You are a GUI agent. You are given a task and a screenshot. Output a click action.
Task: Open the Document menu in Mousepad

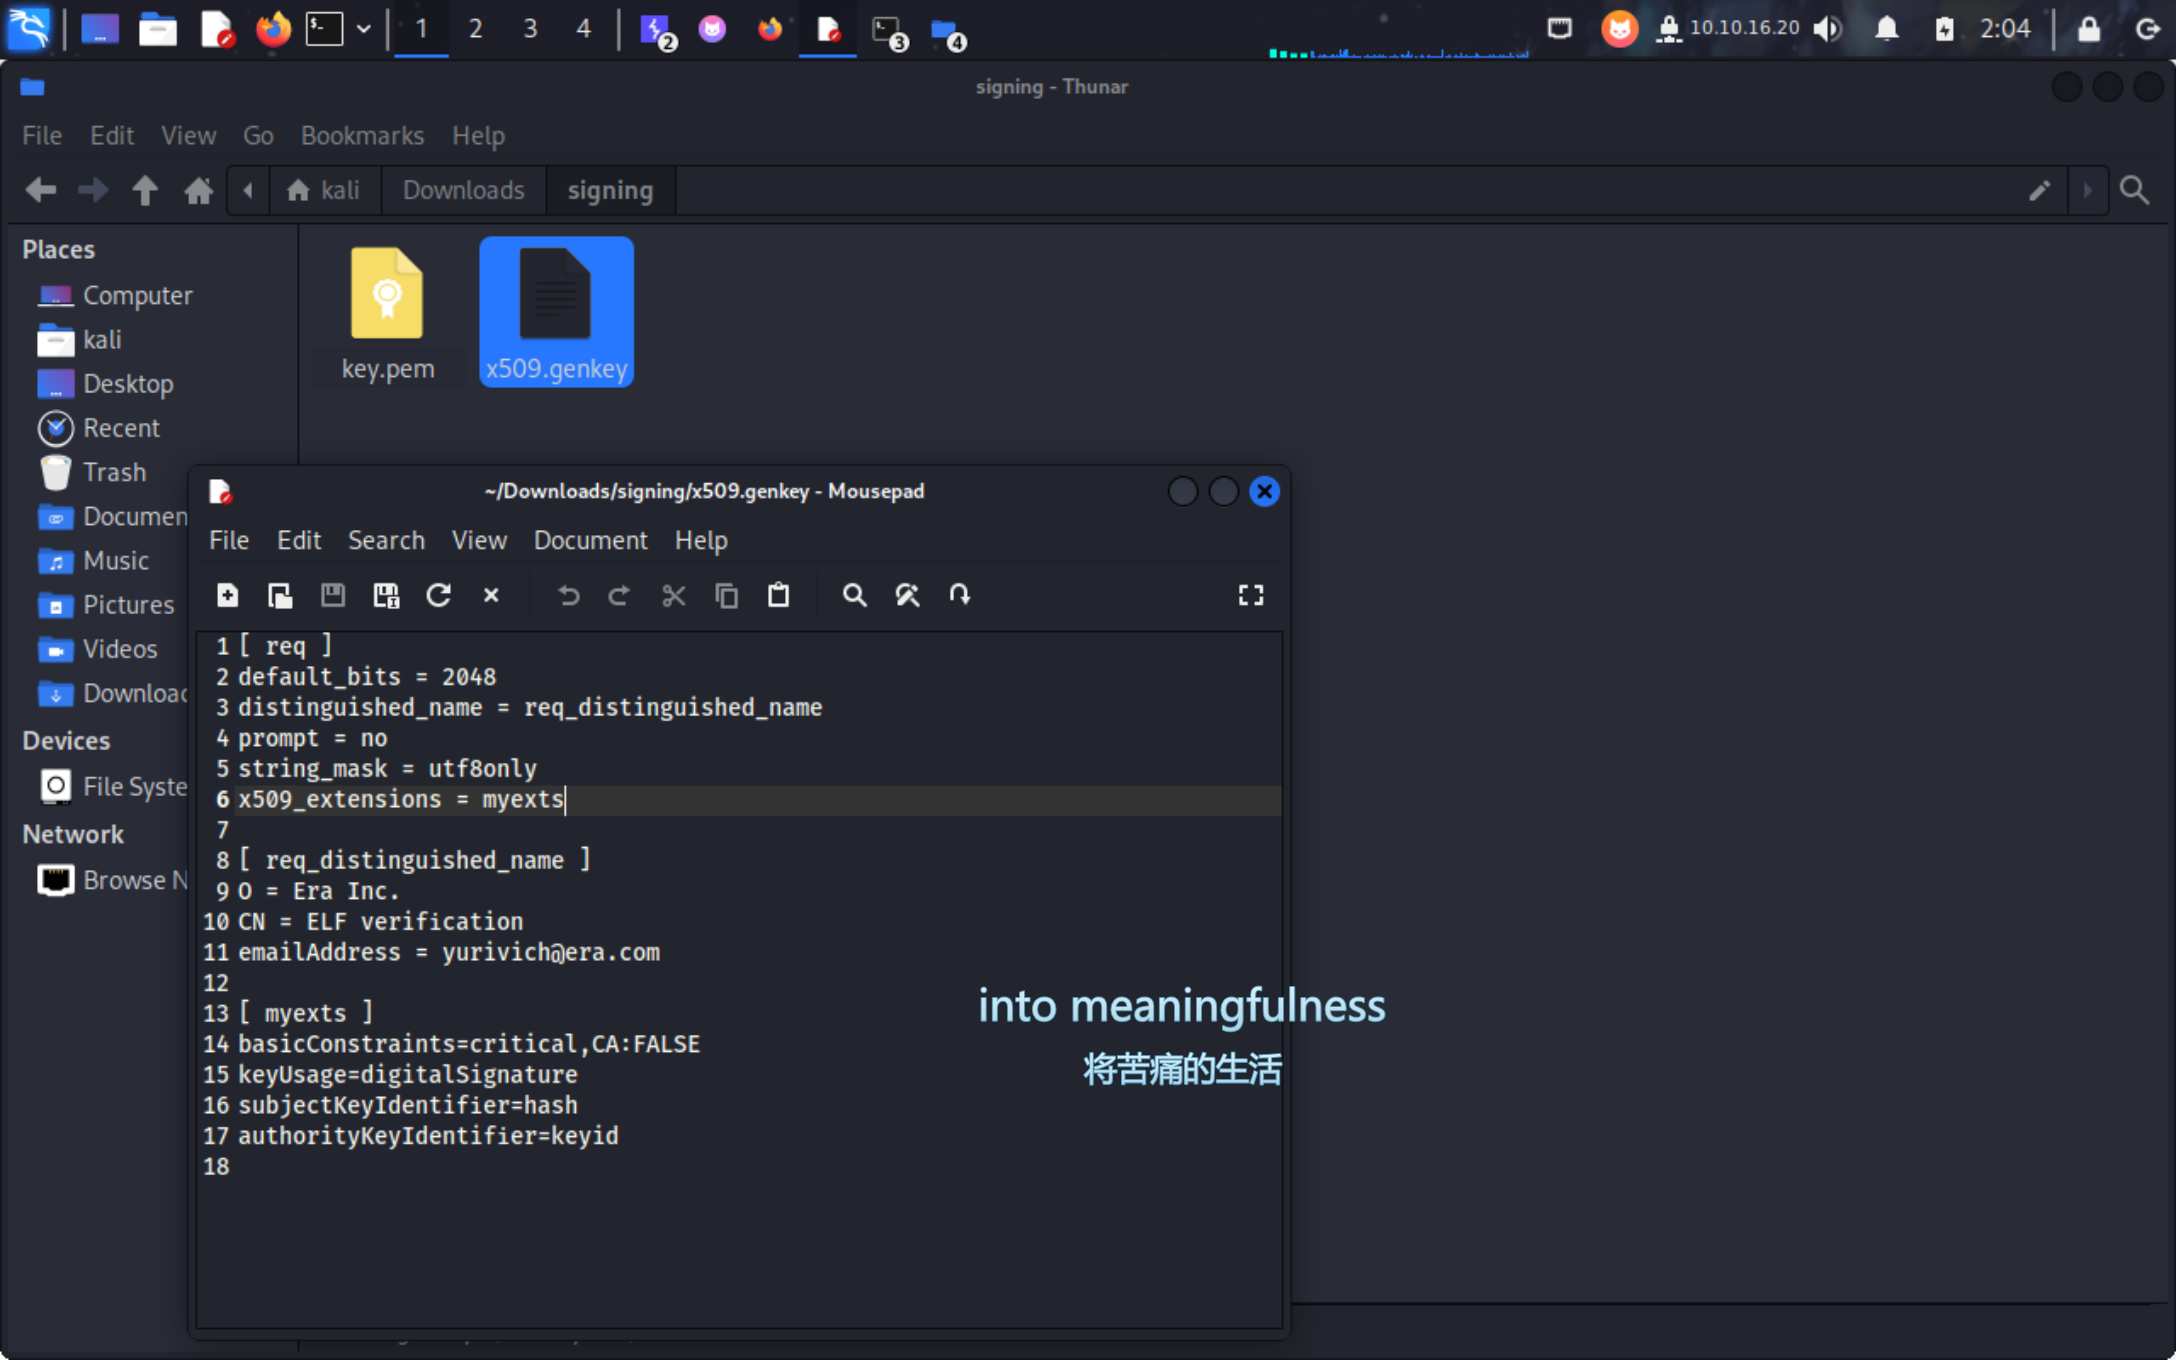pyautogui.click(x=590, y=540)
